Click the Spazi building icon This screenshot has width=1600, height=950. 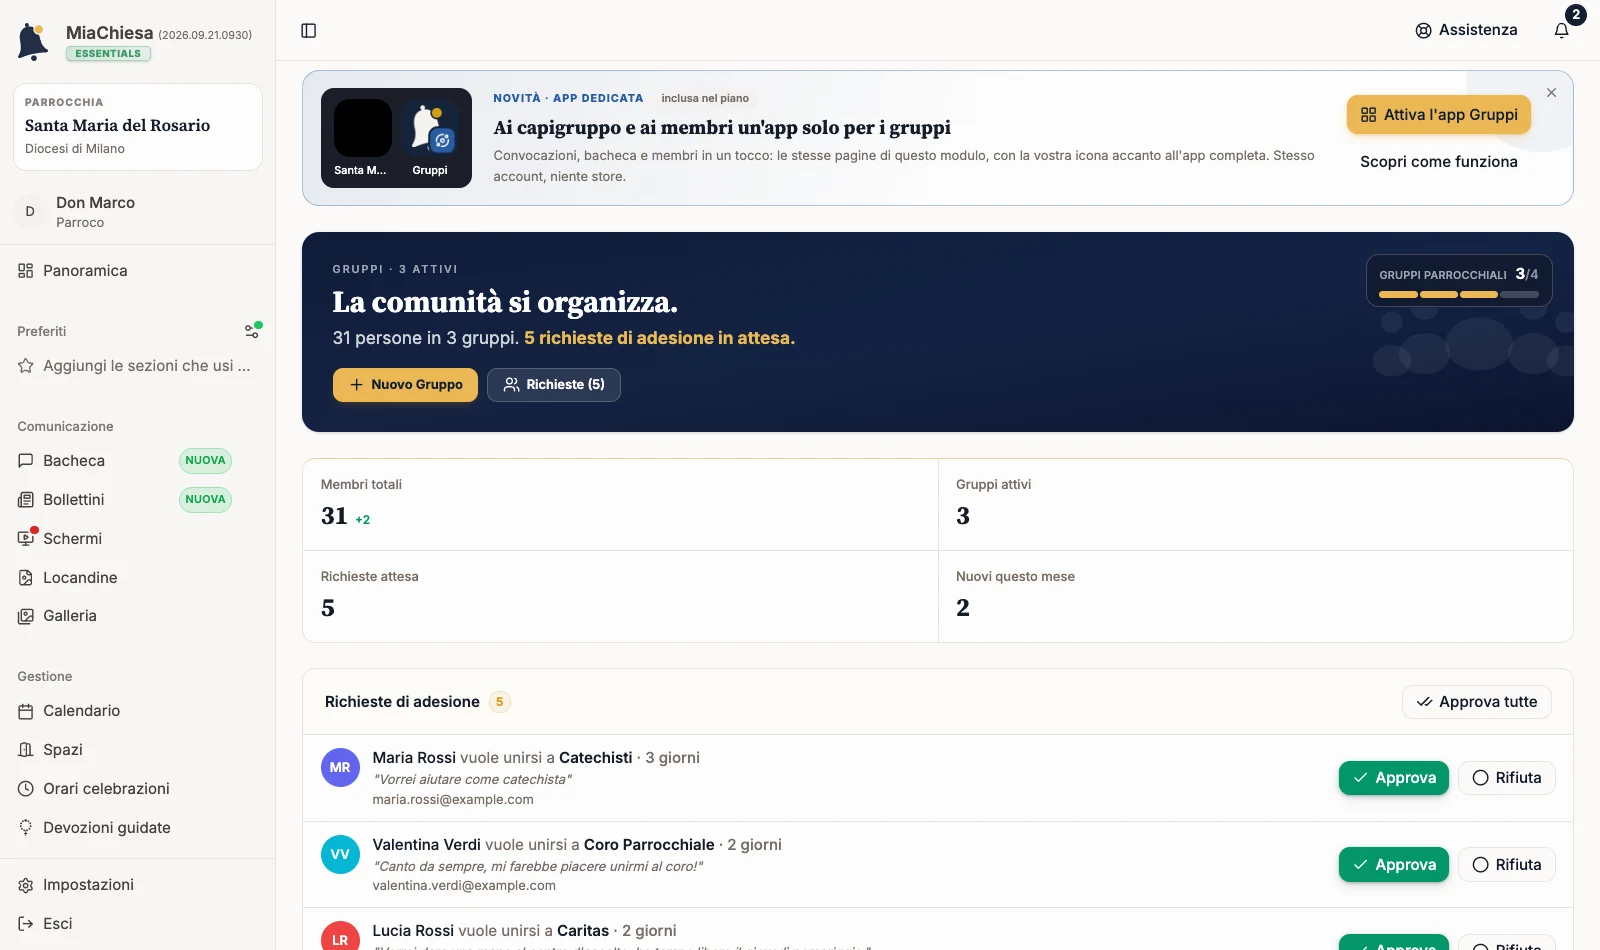pos(26,750)
